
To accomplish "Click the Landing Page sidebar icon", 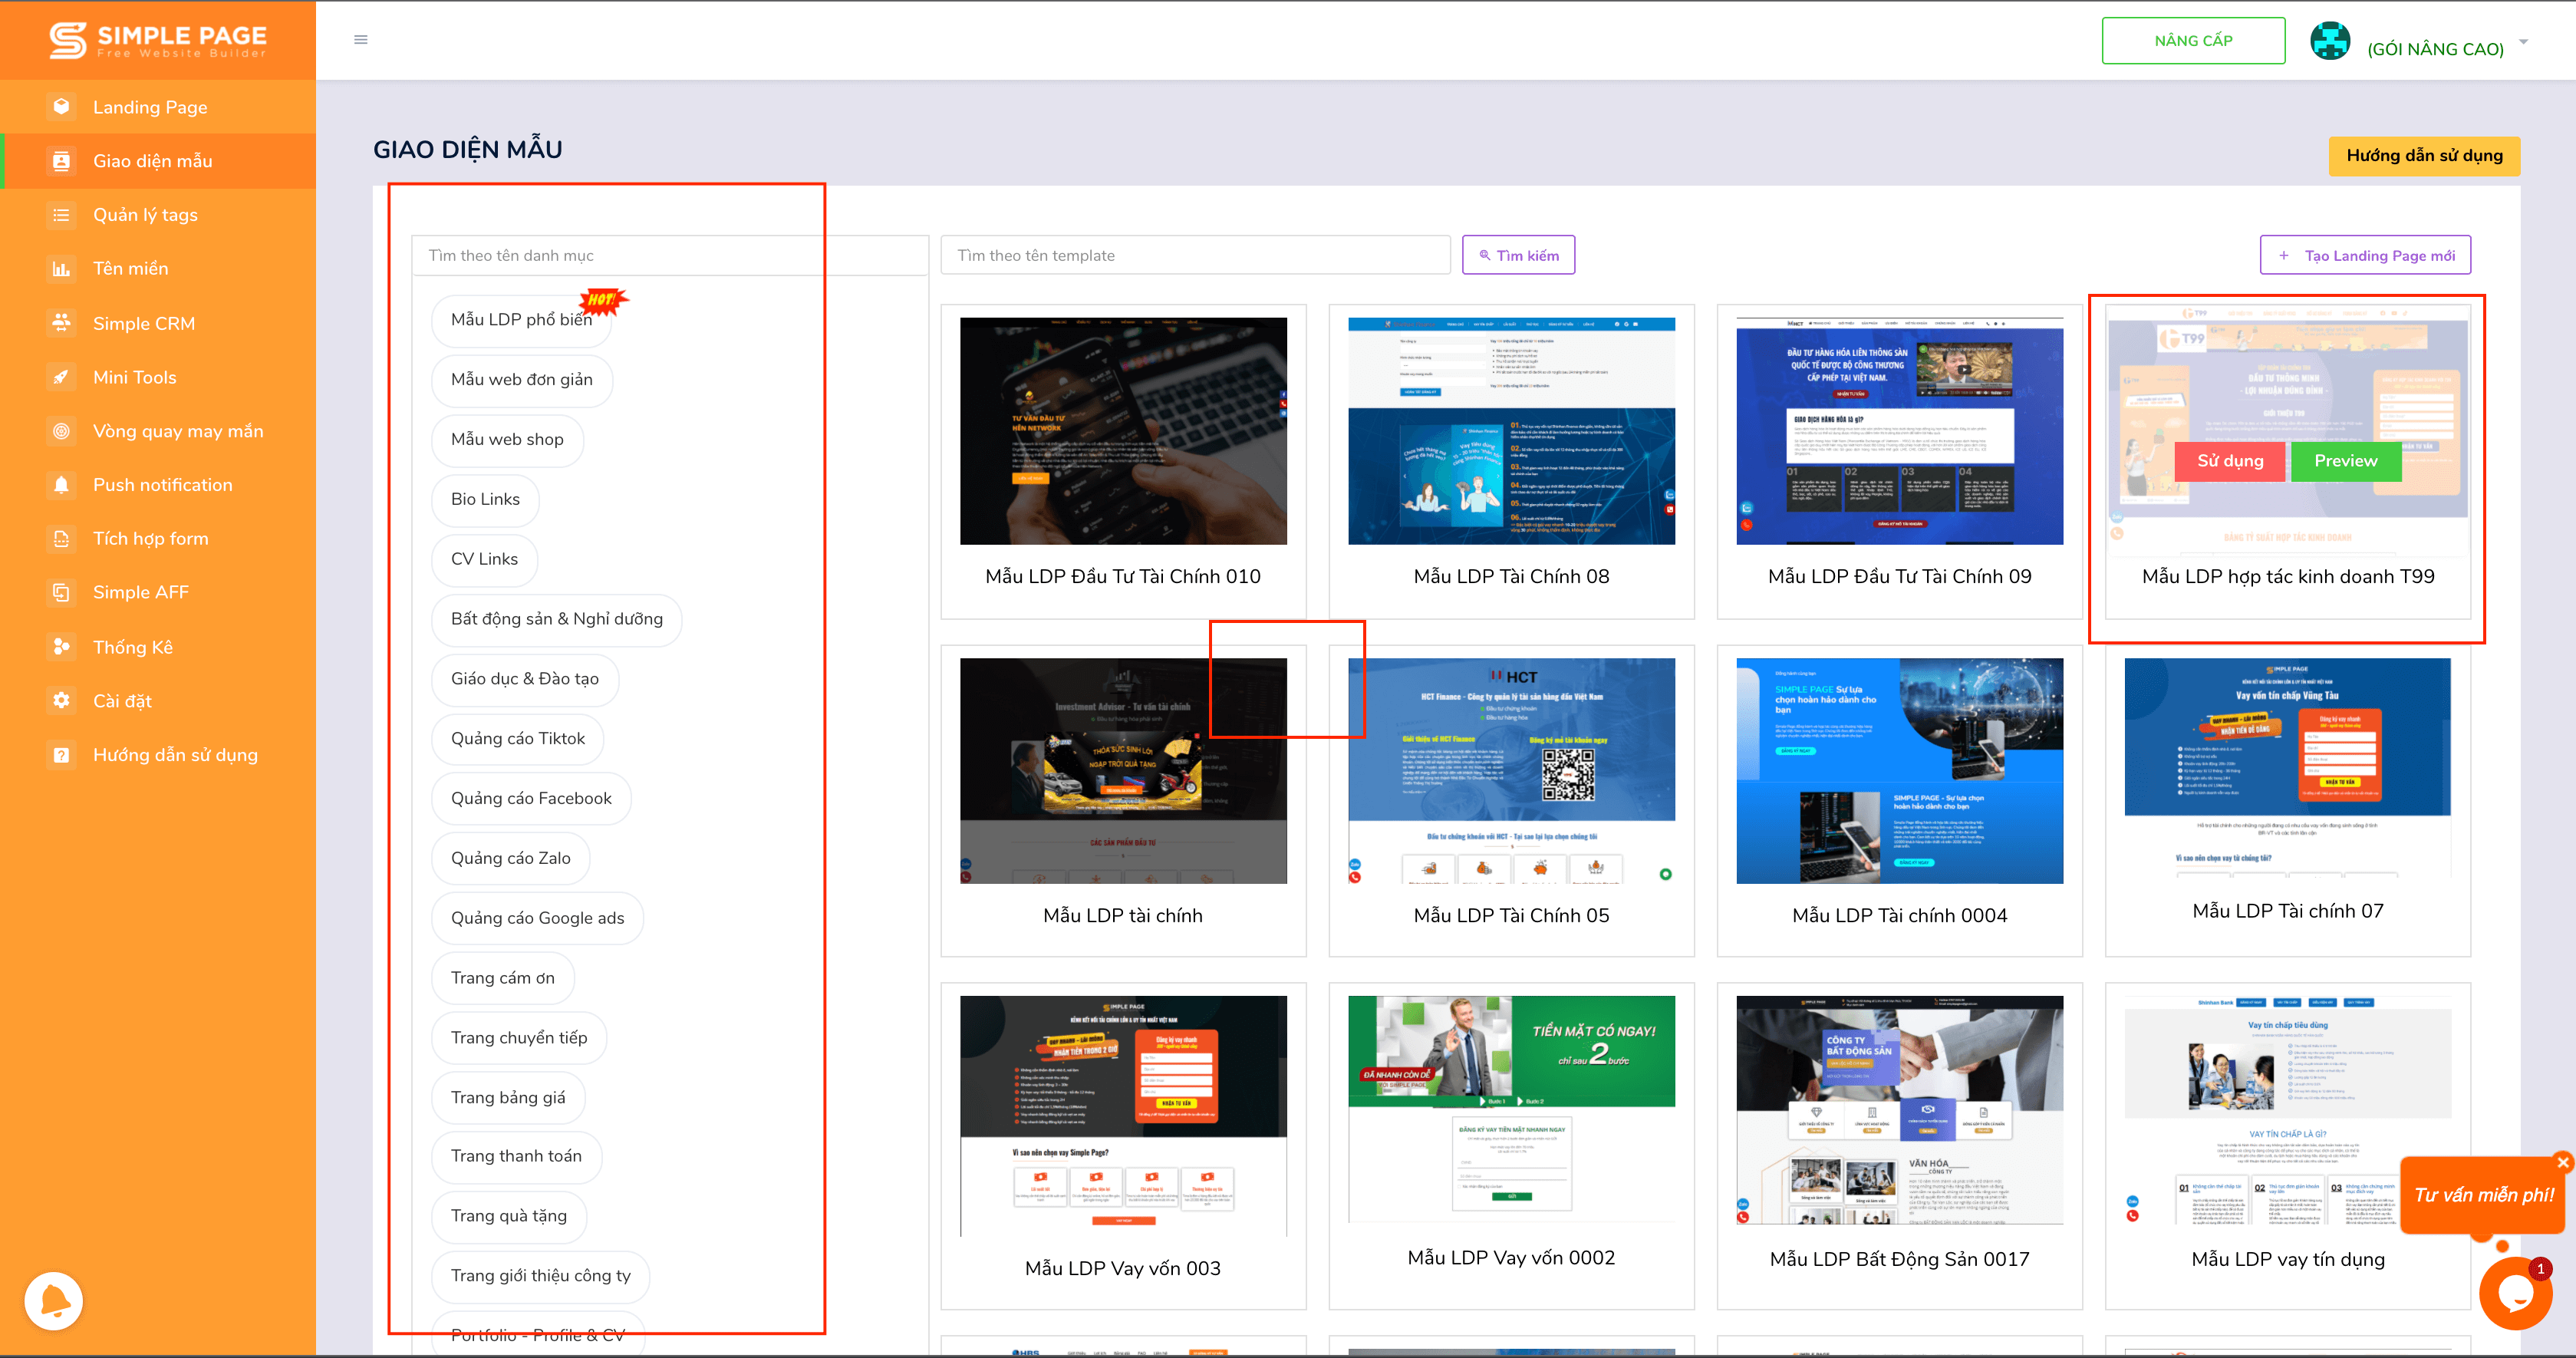I will click(x=61, y=106).
